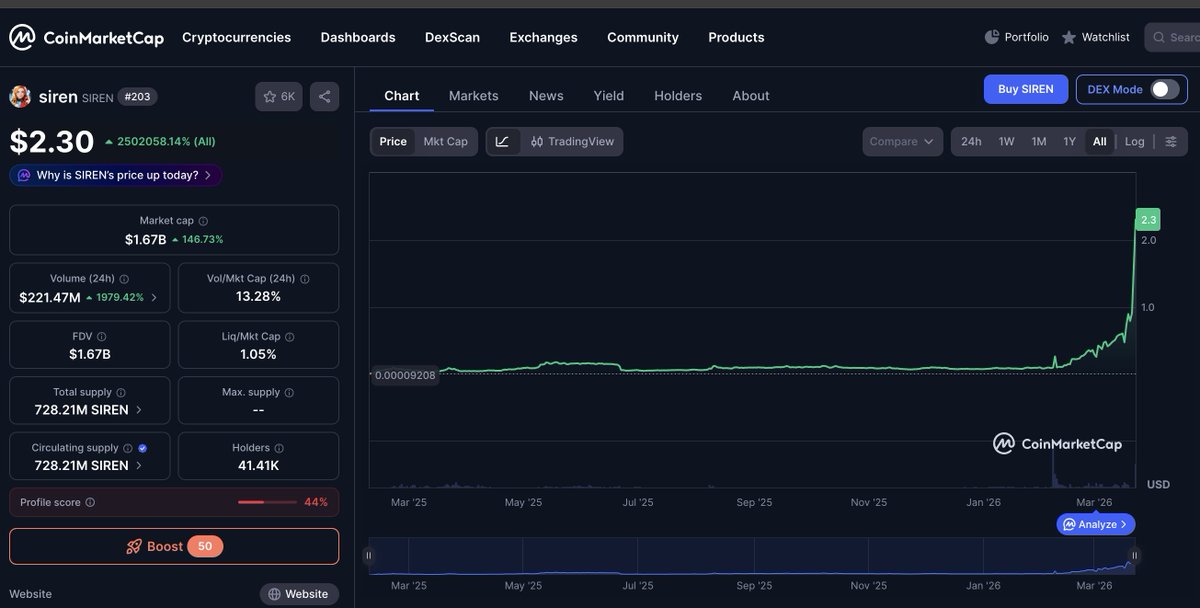The height and width of the screenshot is (608, 1200).
Task: Open Cryptocurrencies menu
Action: 236,37
